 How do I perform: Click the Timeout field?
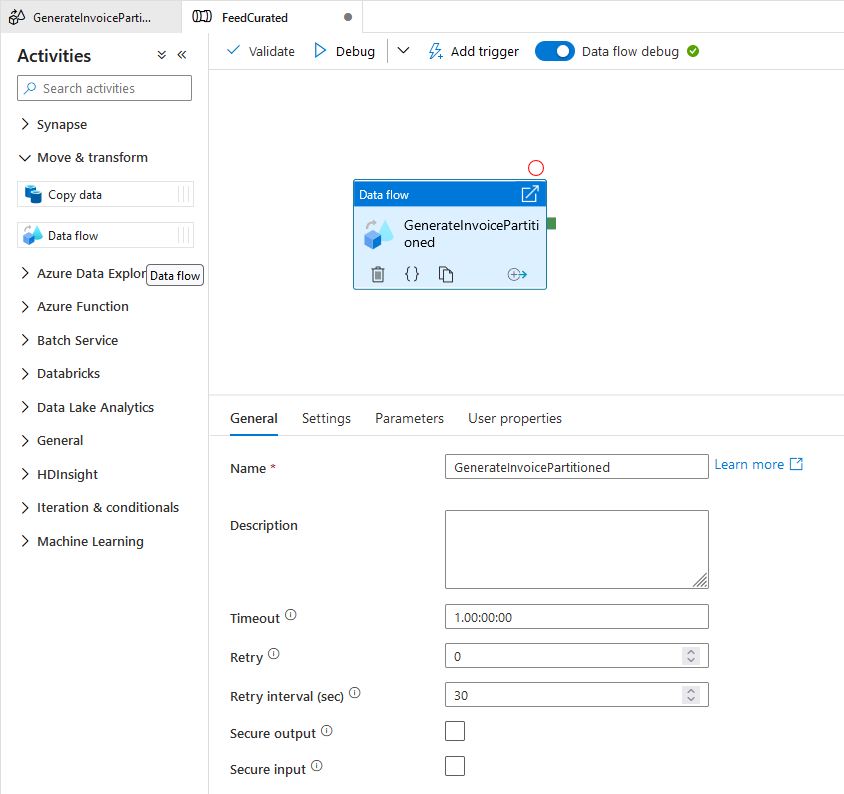click(x=576, y=617)
